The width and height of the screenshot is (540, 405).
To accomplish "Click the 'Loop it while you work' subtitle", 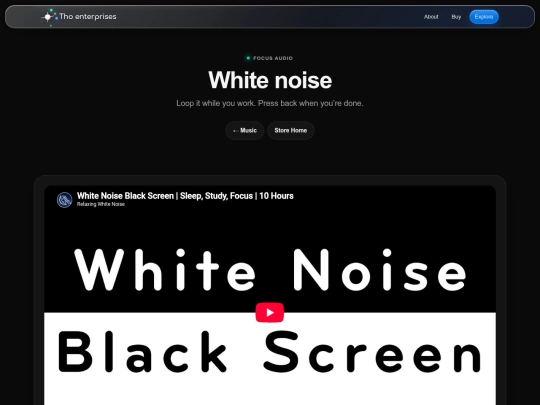I will [270, 103].
